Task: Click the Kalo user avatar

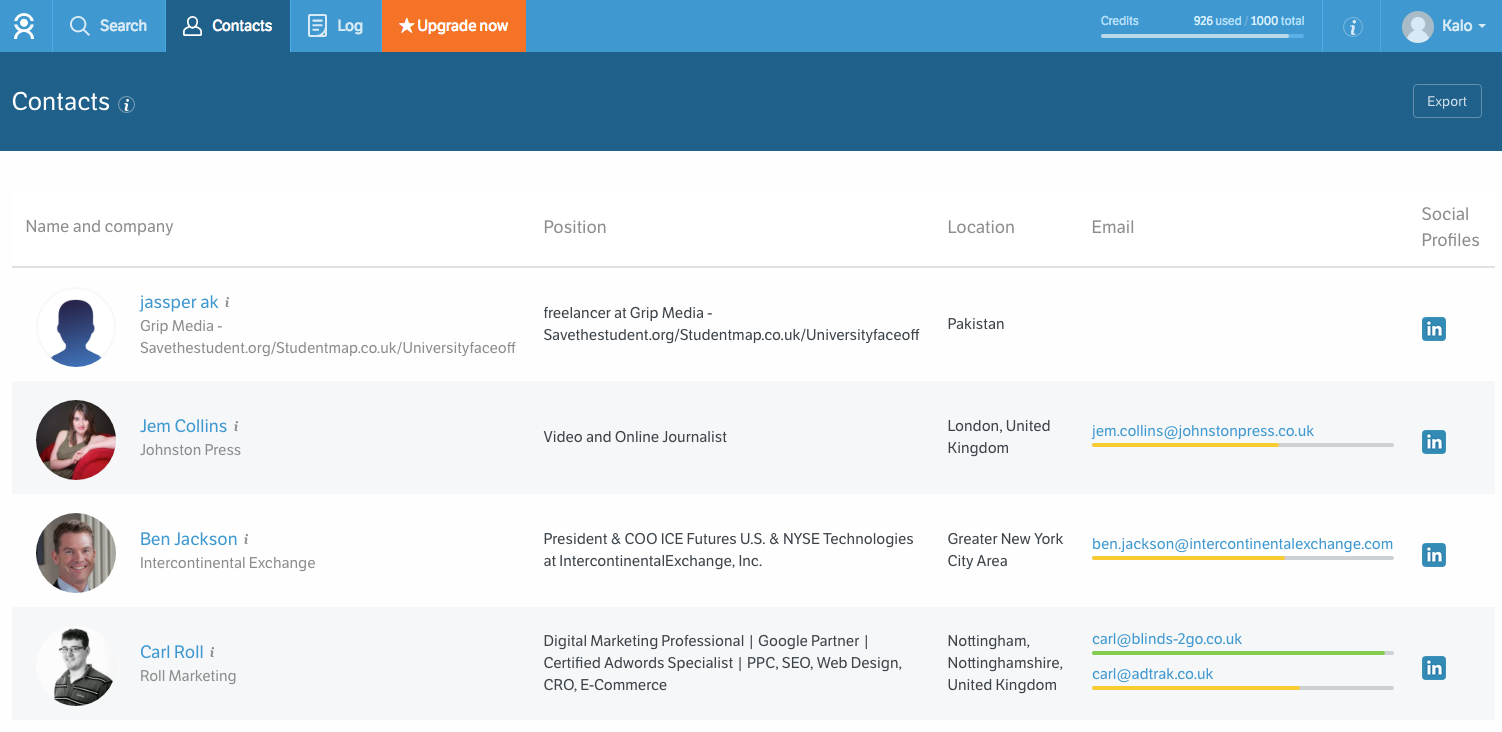Action: pyautogui.click(x=1417, y=27)
